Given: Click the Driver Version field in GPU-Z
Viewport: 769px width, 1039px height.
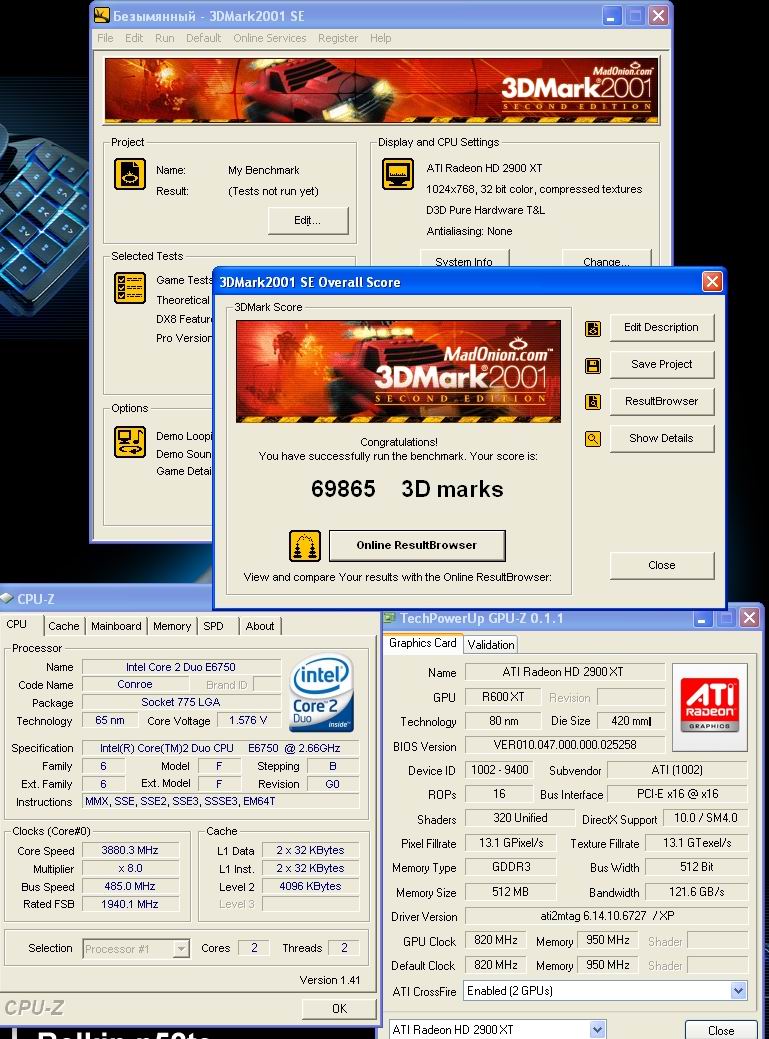Looking at the screenshot, I should (606, 916).
